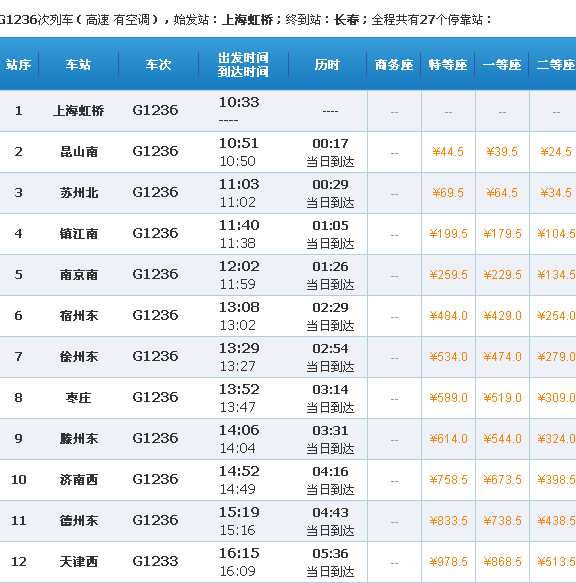The height and width of the screenshot is (583, 576).
Task: Click price ¥868.5 for 天津西
Action: [x=502, y=561]
